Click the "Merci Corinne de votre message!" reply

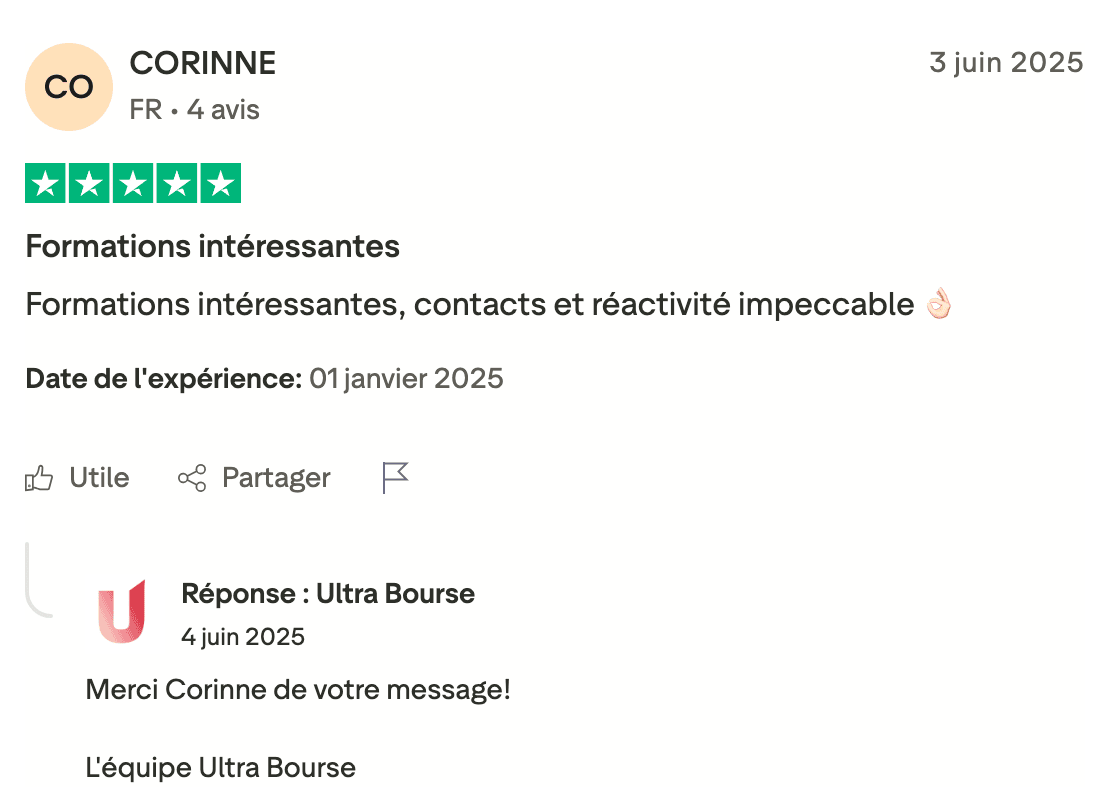click(298, 689)
